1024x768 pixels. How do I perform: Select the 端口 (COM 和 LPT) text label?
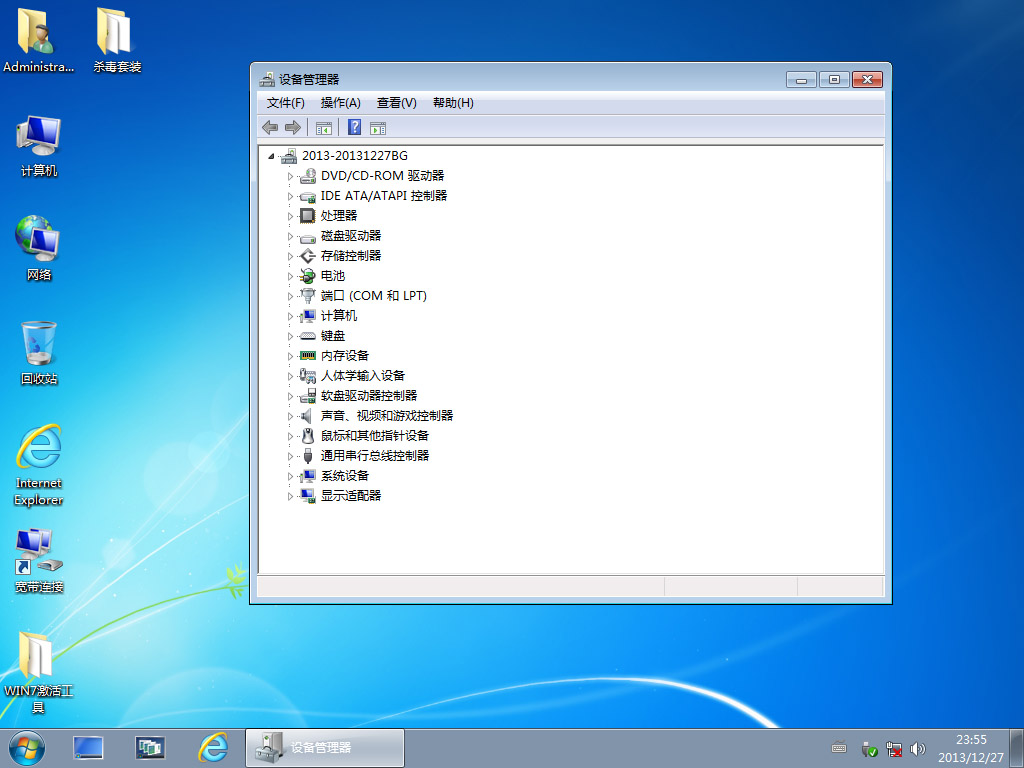374,296
